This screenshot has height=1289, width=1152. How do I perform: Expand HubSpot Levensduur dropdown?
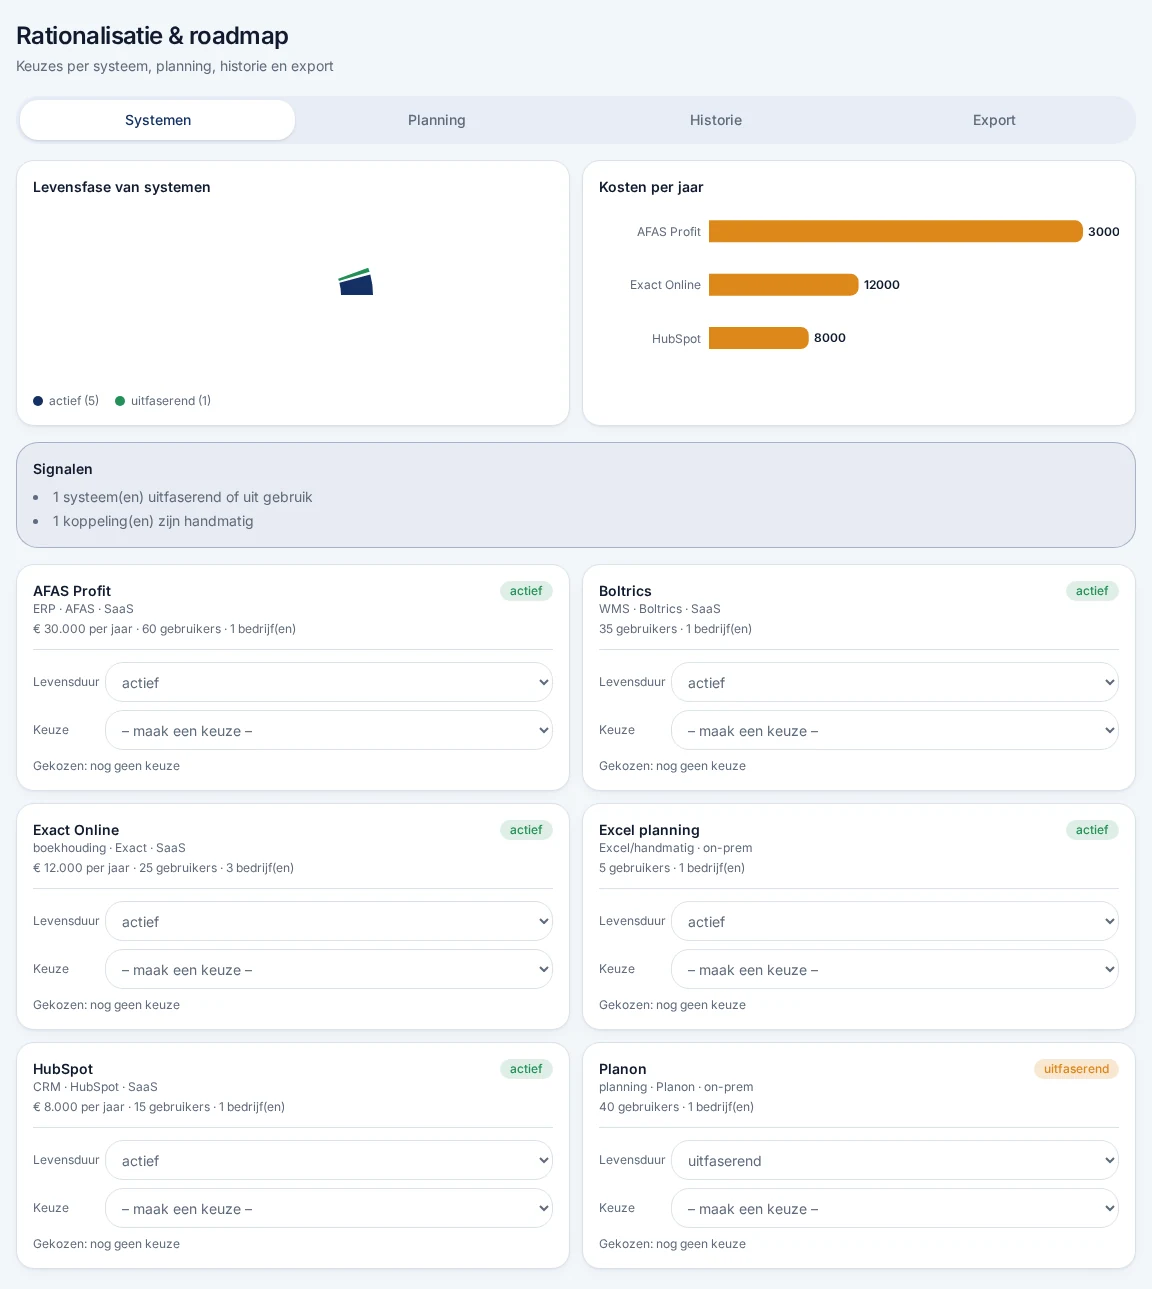[329, 1160]
